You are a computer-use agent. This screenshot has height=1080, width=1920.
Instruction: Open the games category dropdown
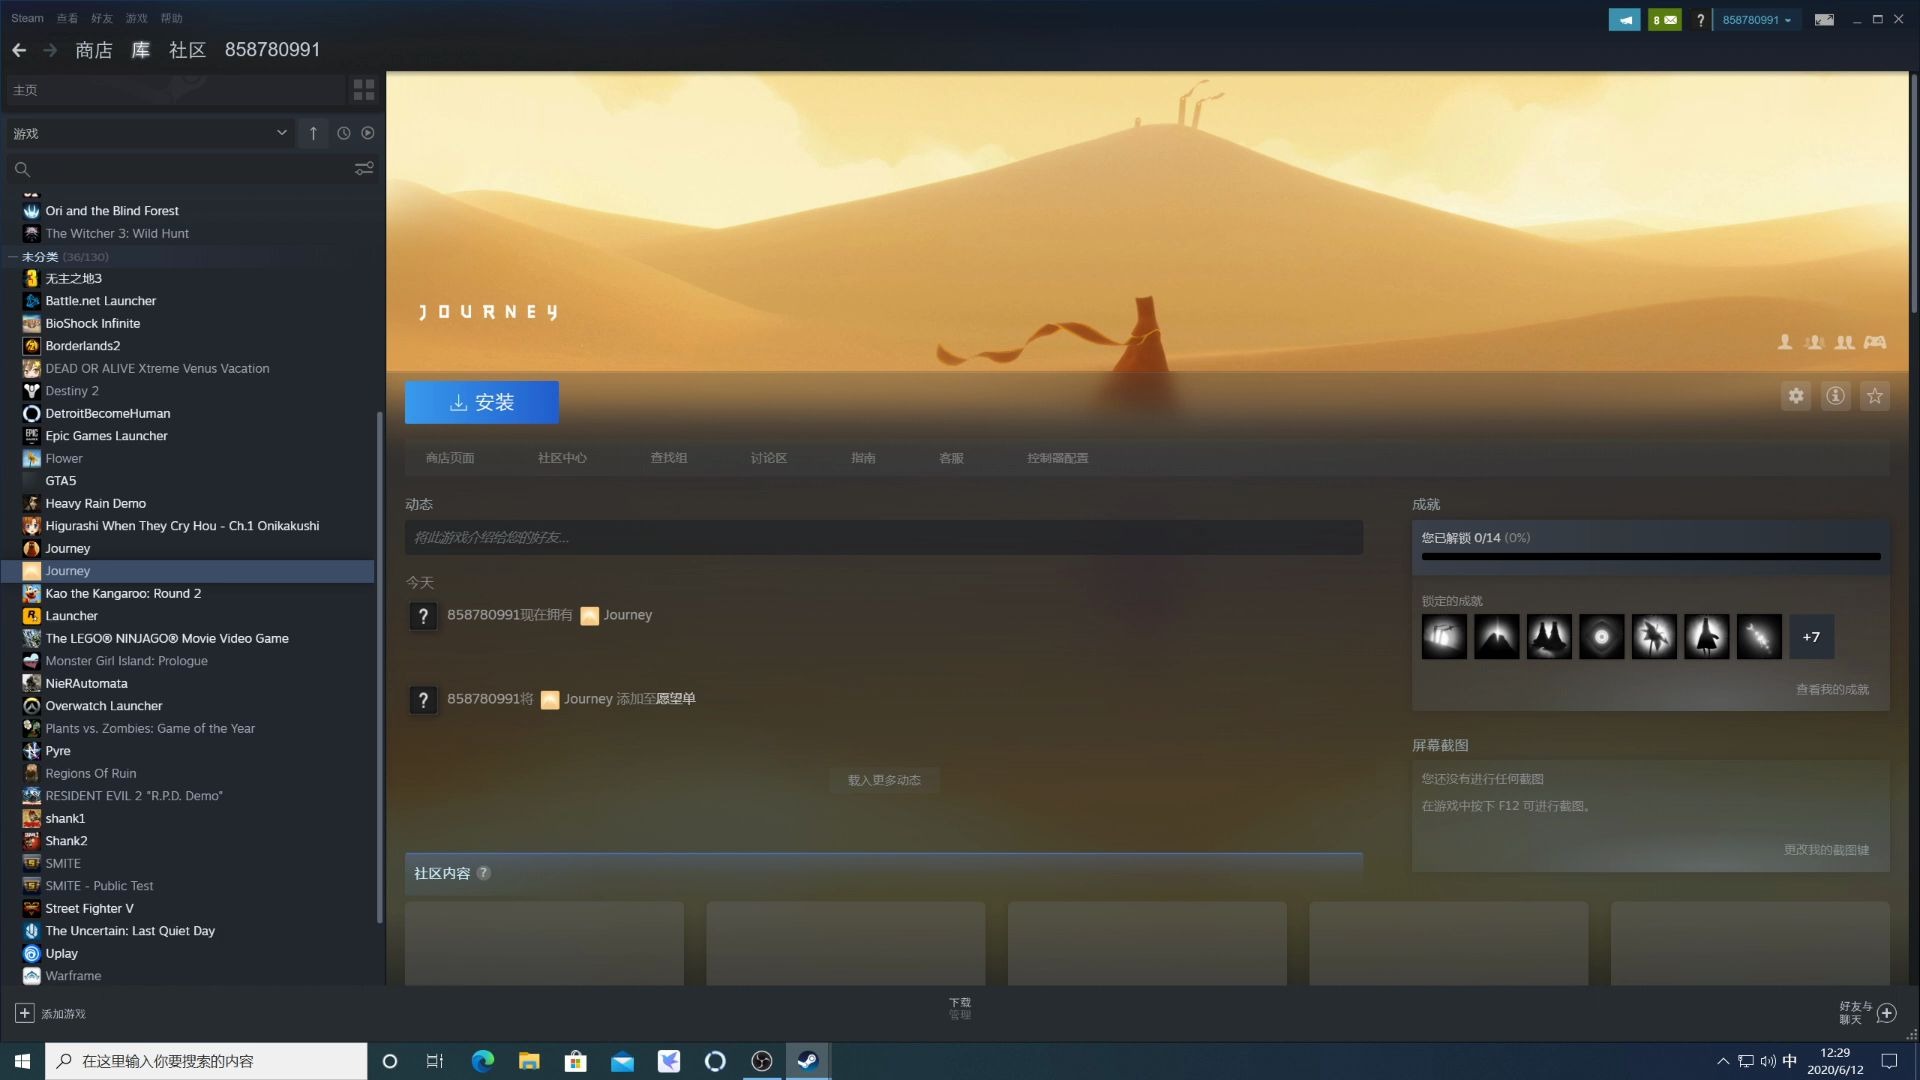(150, 133)
